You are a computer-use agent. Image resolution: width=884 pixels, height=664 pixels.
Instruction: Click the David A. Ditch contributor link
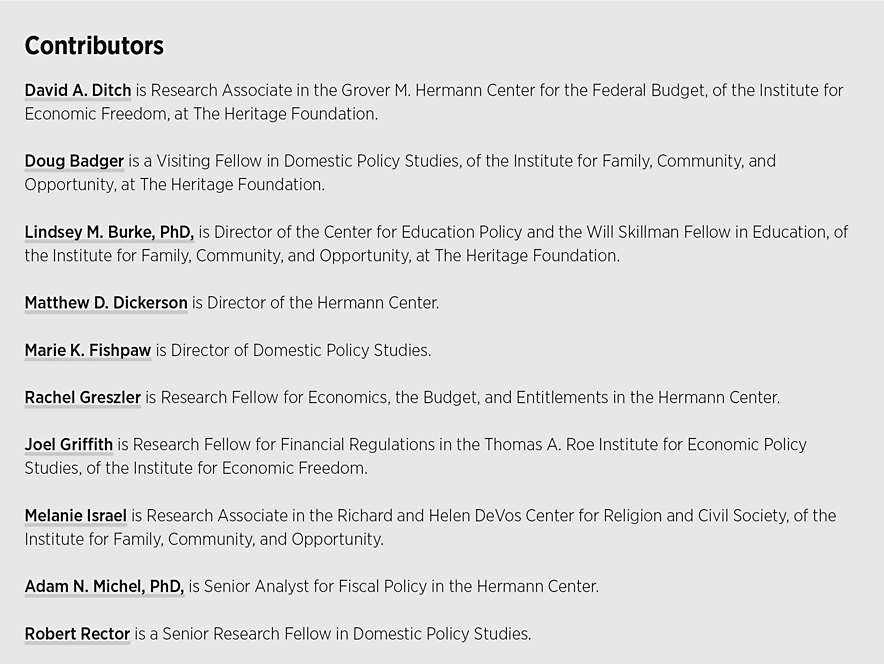point(78,91)
